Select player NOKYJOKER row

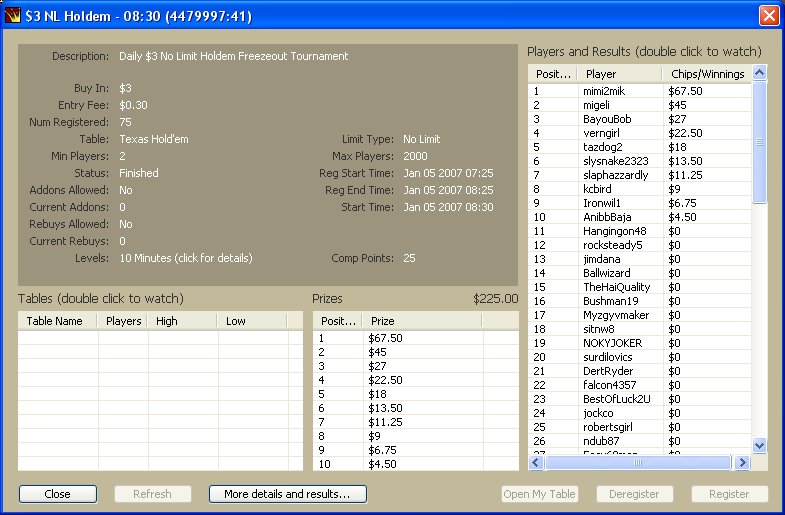tap(640, 343)
